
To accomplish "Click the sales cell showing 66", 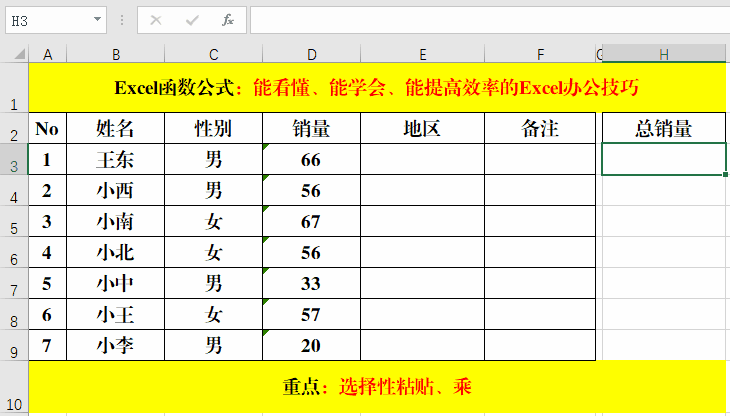I will pyautogui.click(x=311, y=159).
